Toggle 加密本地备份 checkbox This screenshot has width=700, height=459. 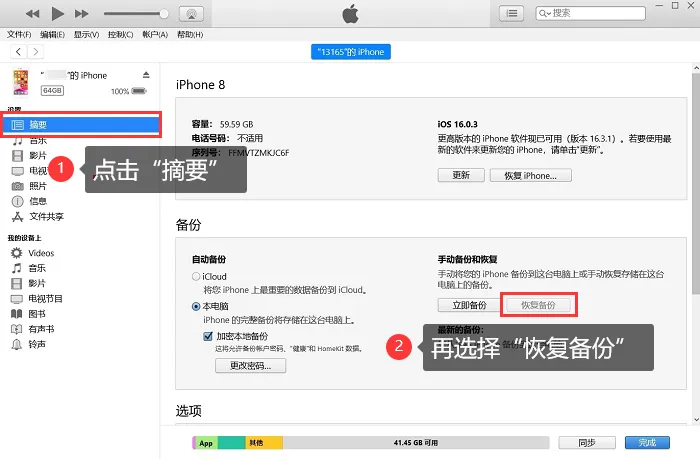208,336
